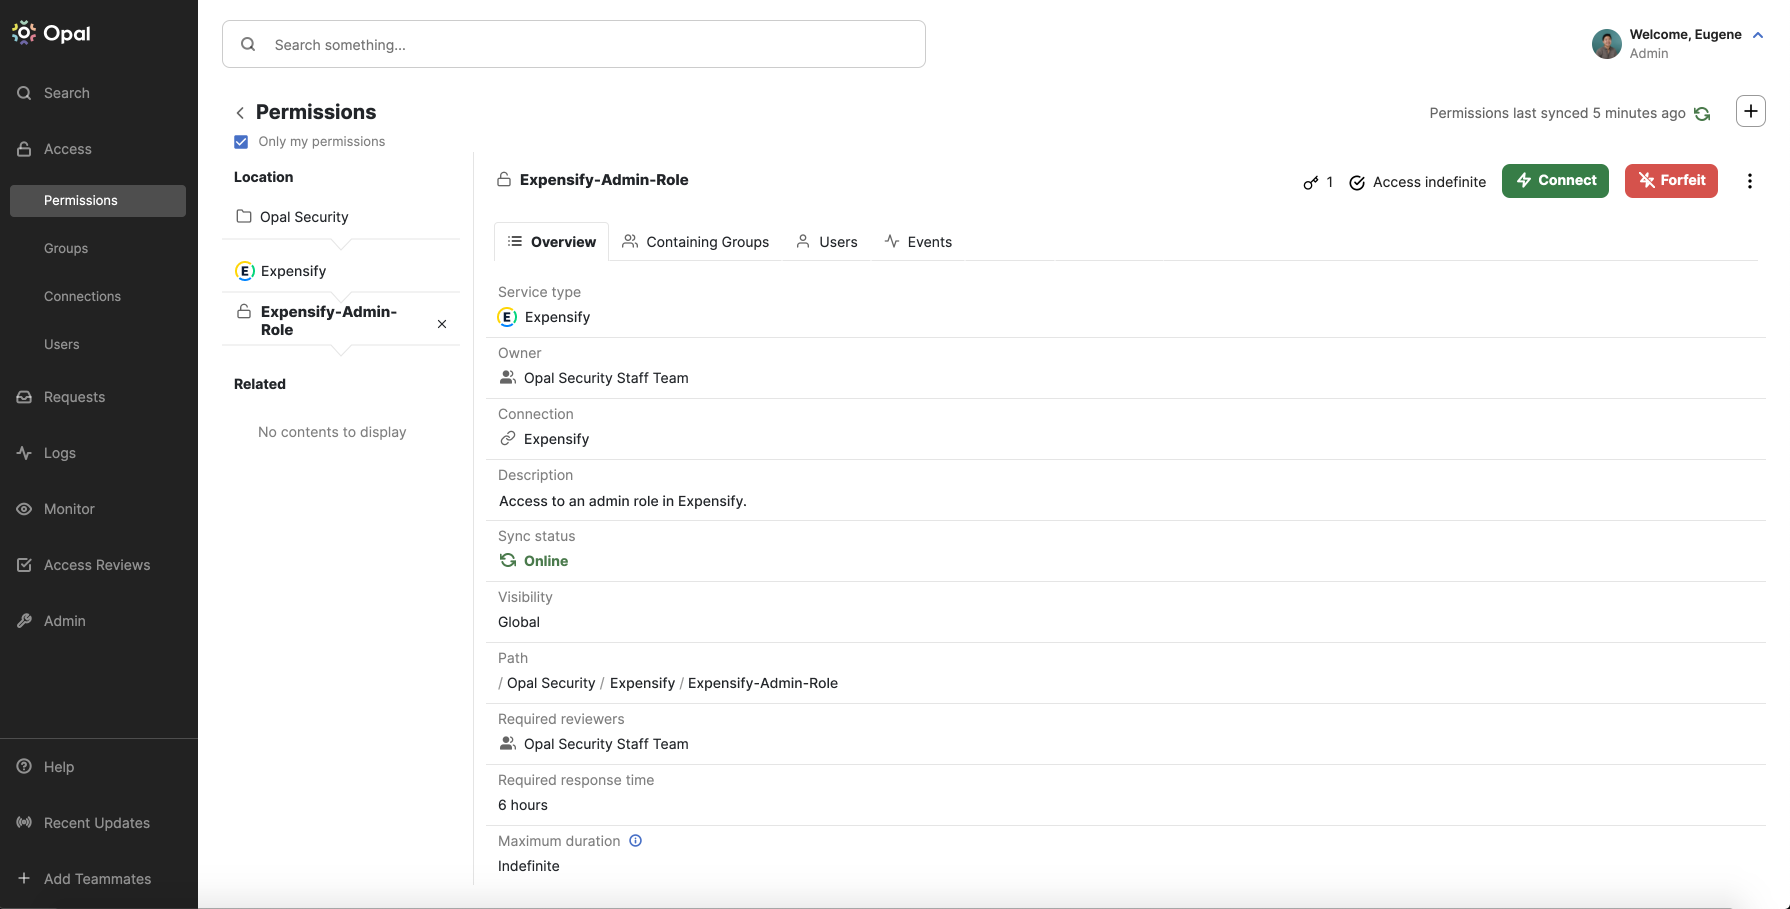
Task: Open Logs in the sidebar
Action: 60,453
